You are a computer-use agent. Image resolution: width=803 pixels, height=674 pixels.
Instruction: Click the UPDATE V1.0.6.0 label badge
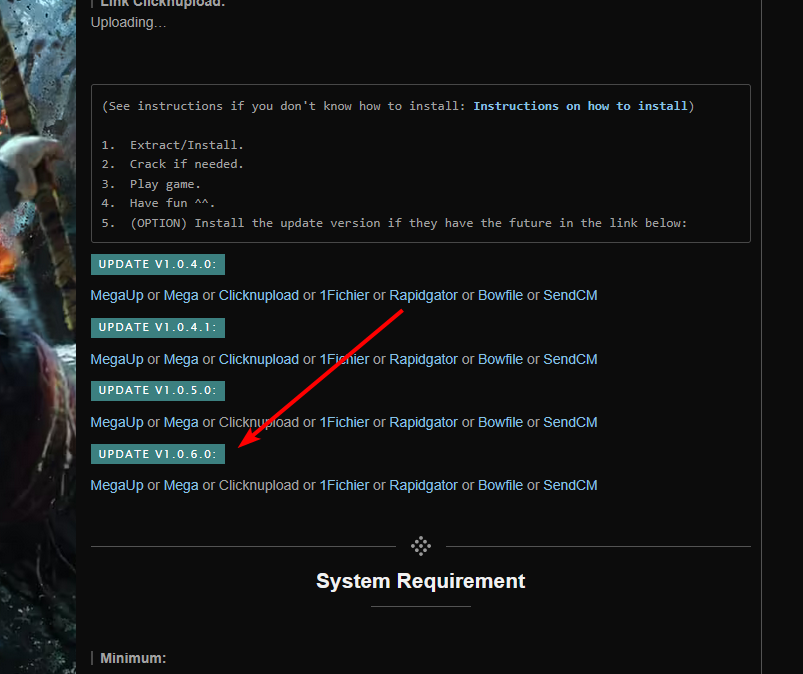click(x=158, y=454)
